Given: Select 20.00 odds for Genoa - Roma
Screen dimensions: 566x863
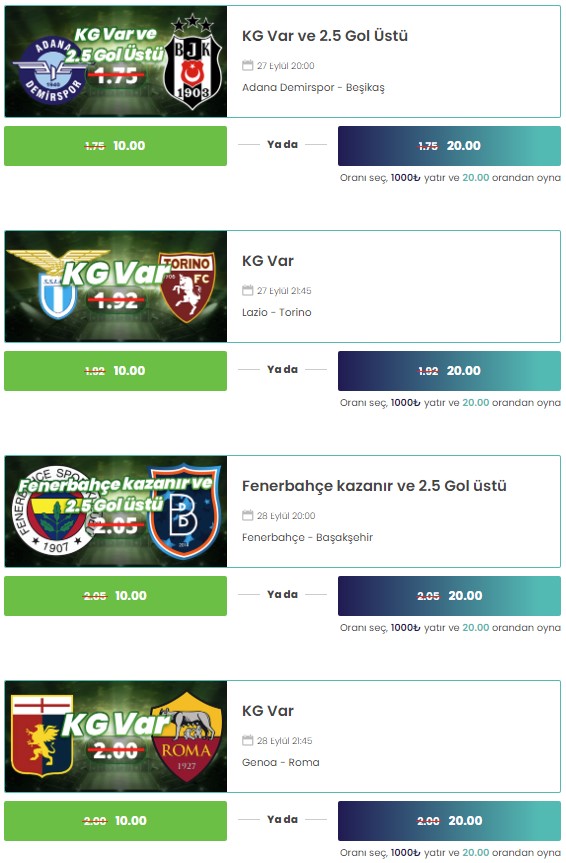Looking at the screenshot, I should (449, 821).
